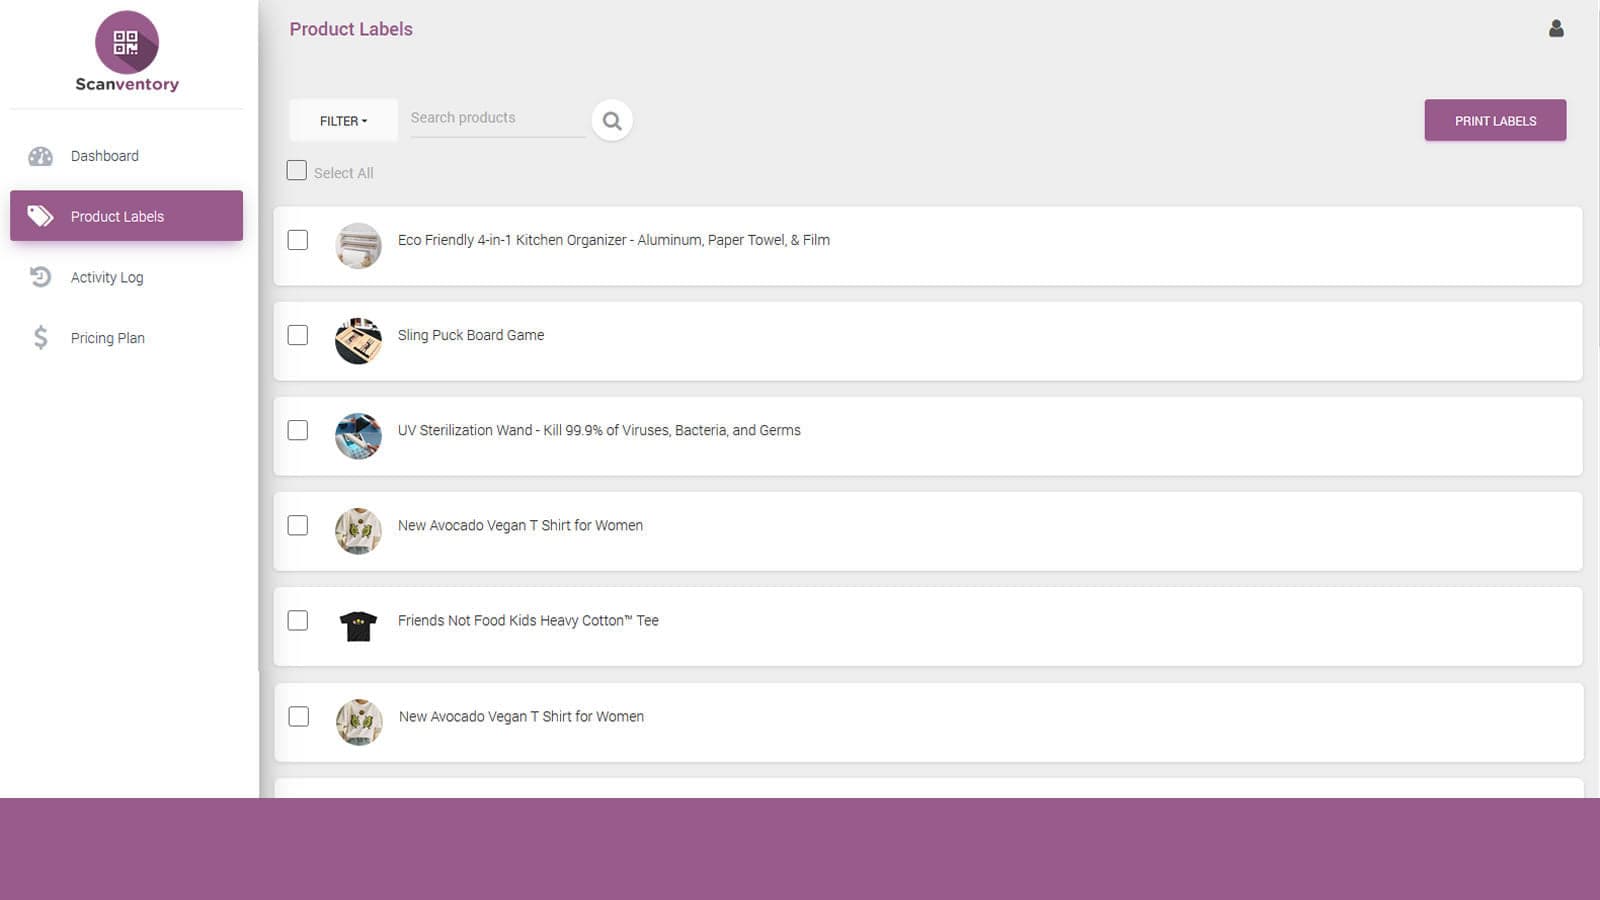1600x900 pixels.
Task: Open the user profile icon top right
Action: (1556, 29)
